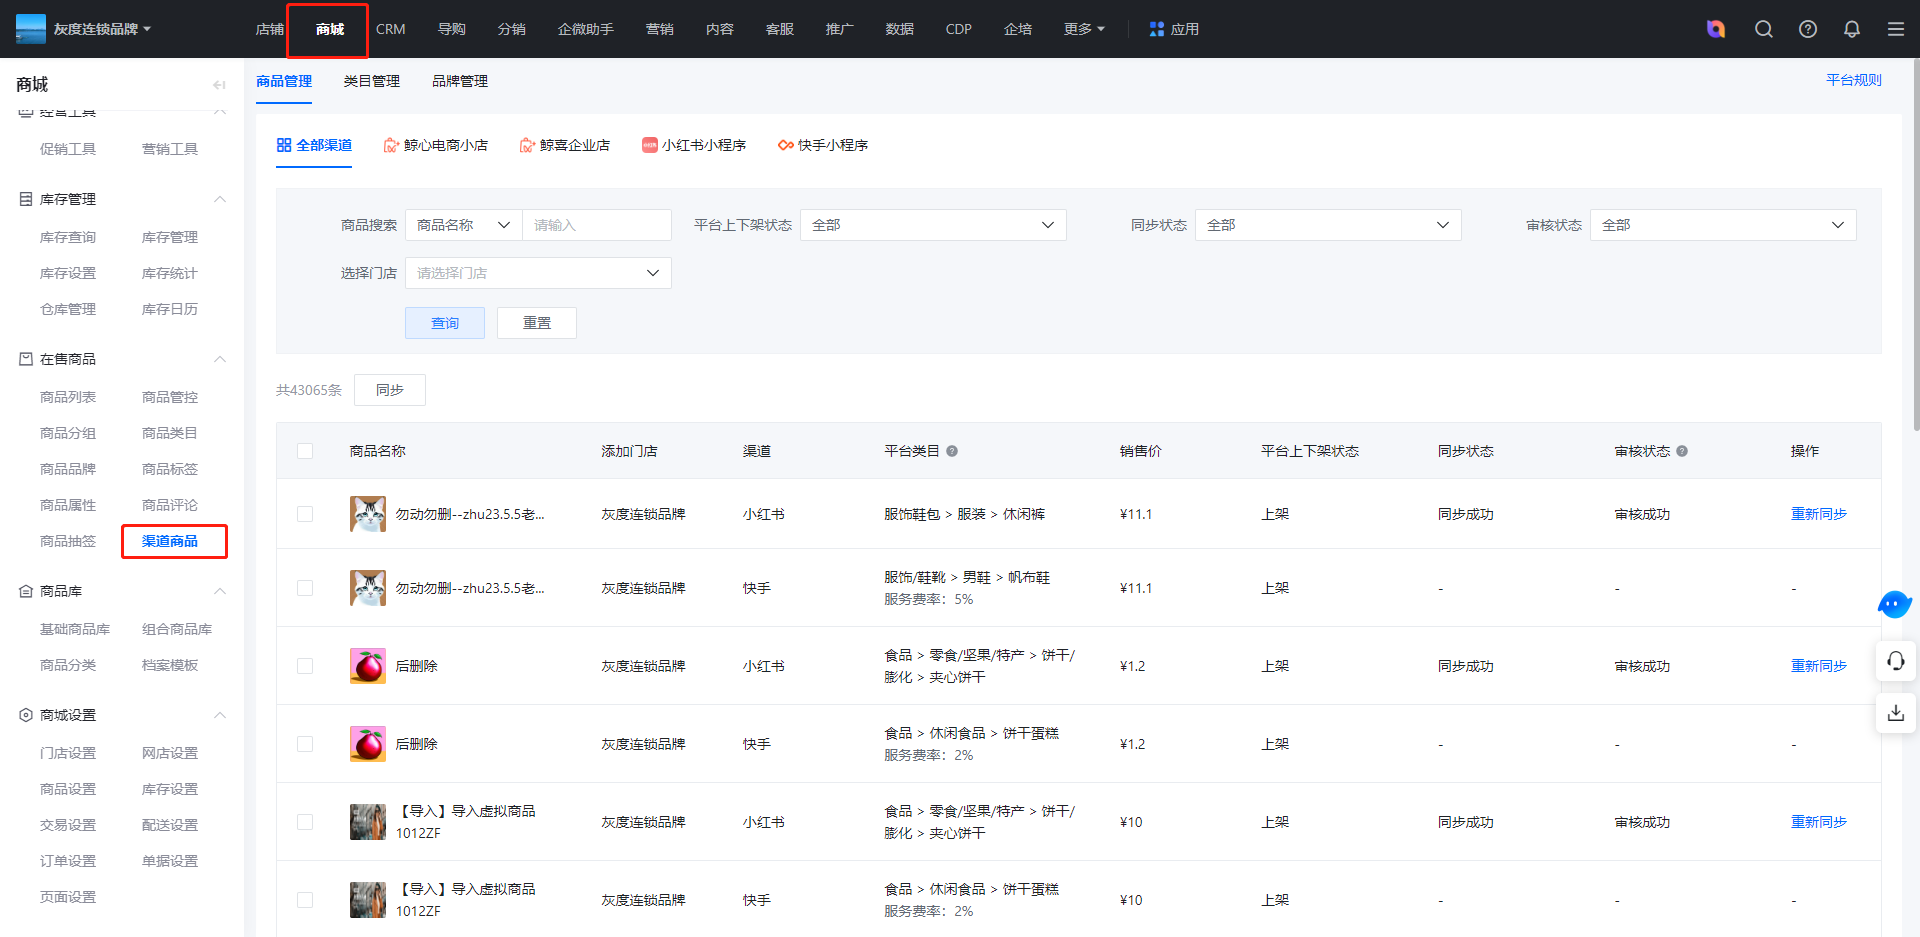Open 库存查询 in the sidebar
The width and height of the screenshot is (1920, 937).
coord(68,237)
